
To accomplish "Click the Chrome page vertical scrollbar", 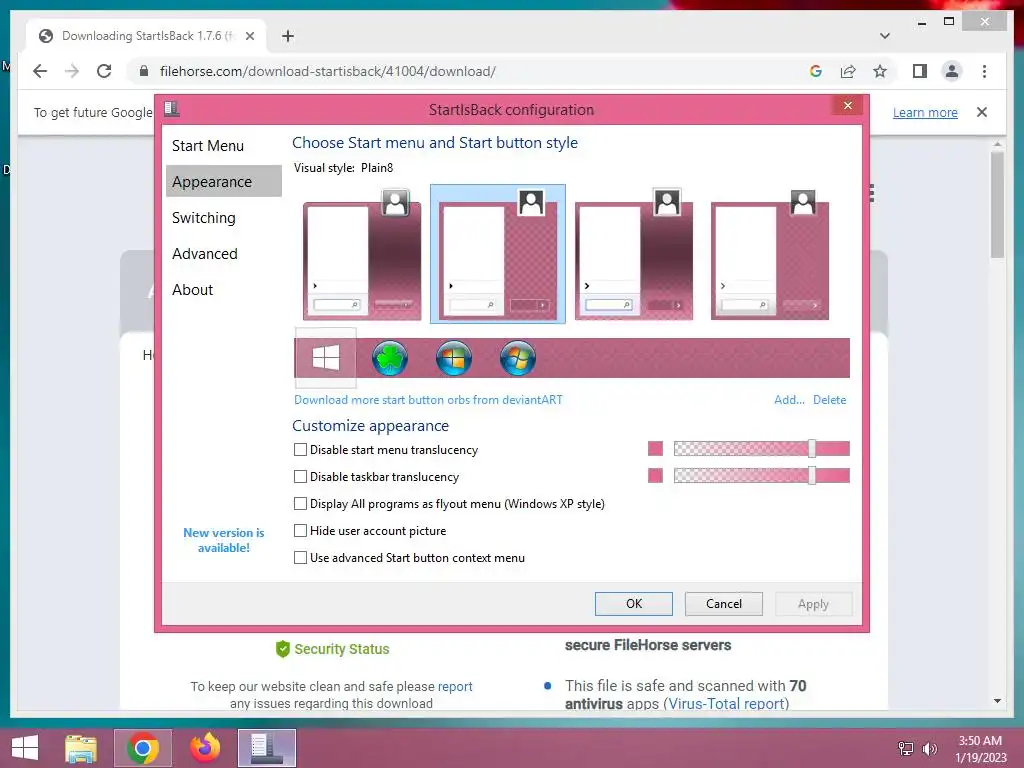I will tap(997, 205).
